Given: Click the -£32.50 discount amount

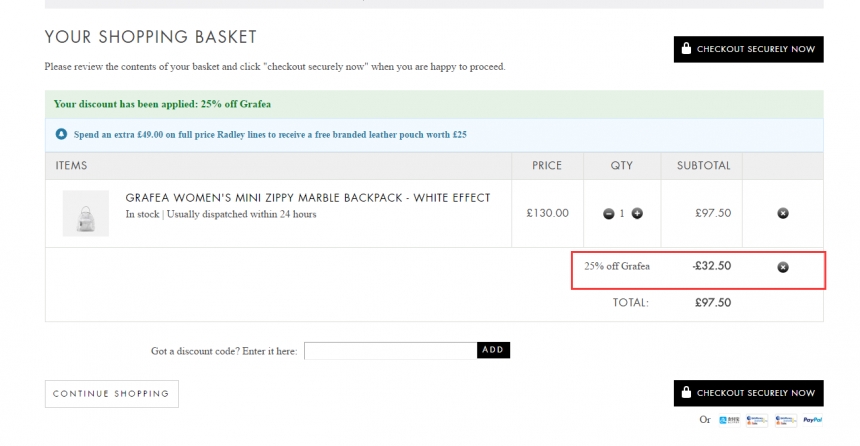Looking at the screenshot, I should [711, 266].
